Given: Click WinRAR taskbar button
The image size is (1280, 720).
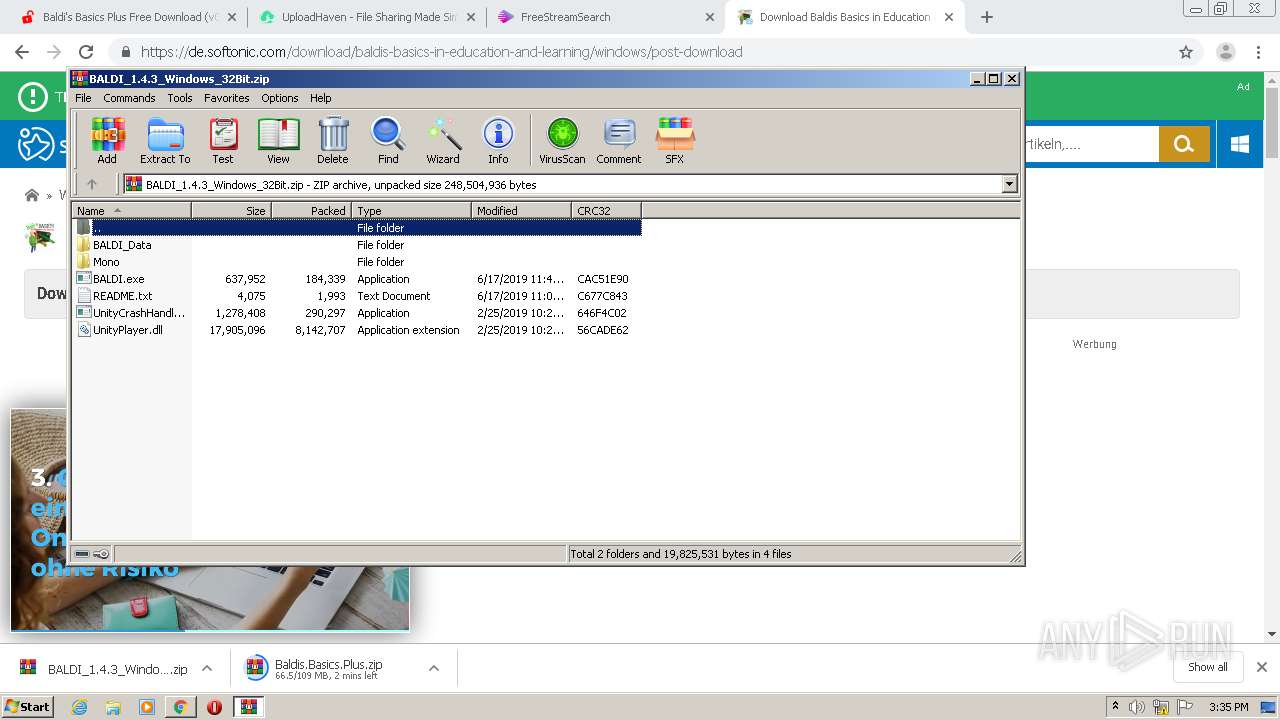Looking at the screenshot, I should click(249, 707).
